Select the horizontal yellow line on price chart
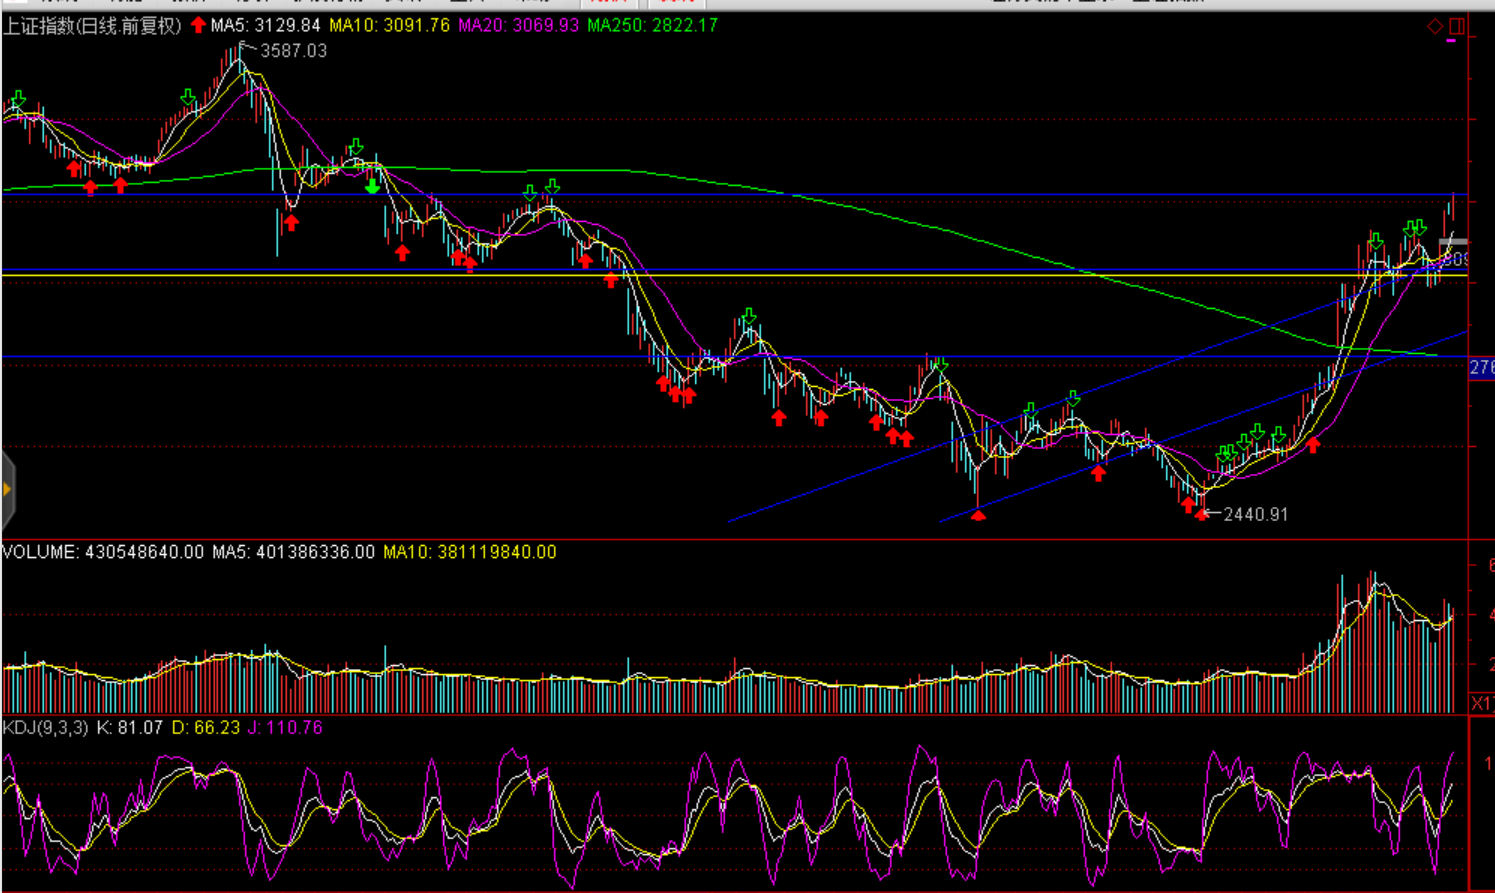 (x=700, y=274)
